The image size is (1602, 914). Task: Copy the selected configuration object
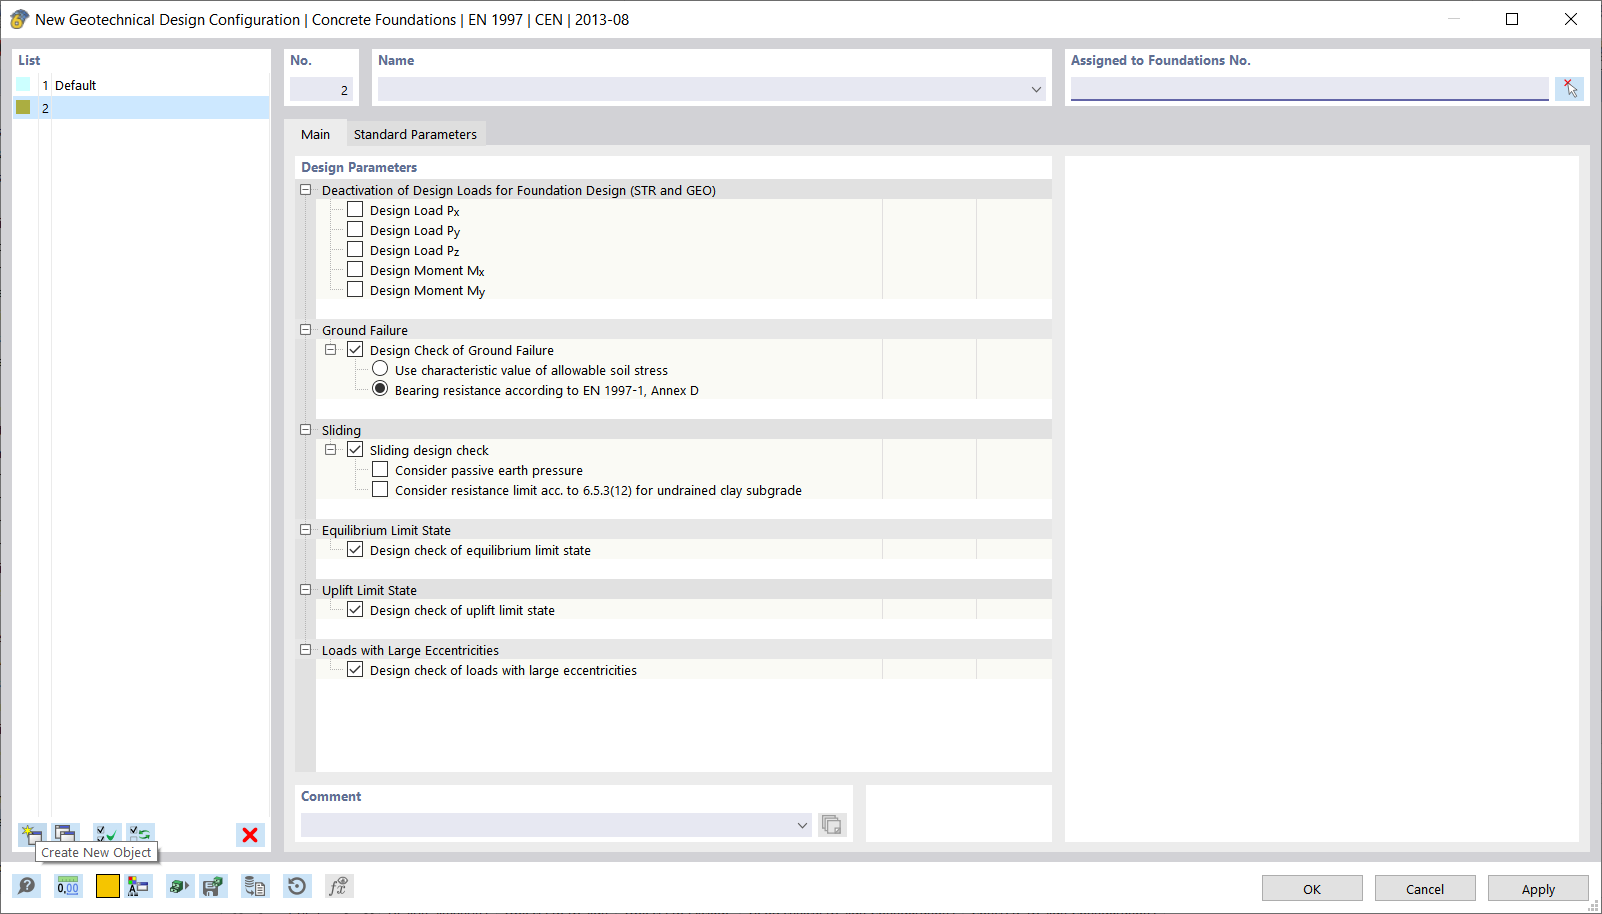(65, 834)
